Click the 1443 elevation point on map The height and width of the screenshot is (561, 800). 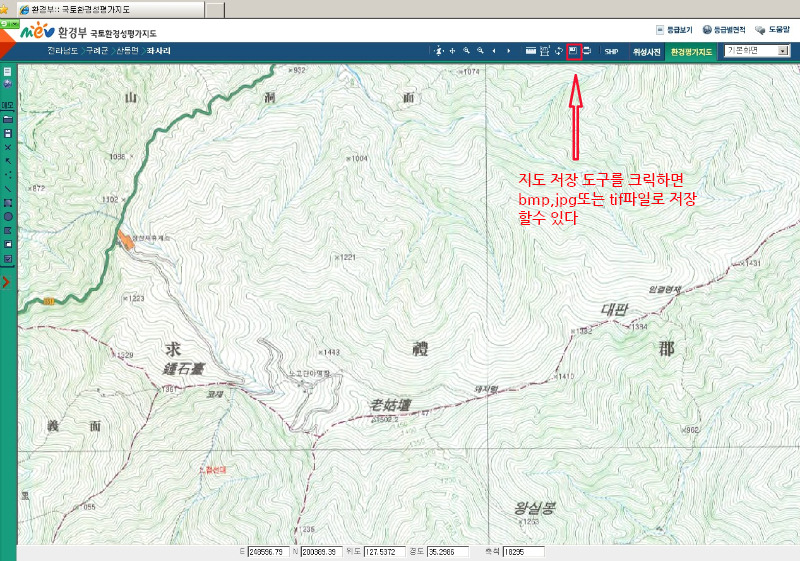[329, 352]
